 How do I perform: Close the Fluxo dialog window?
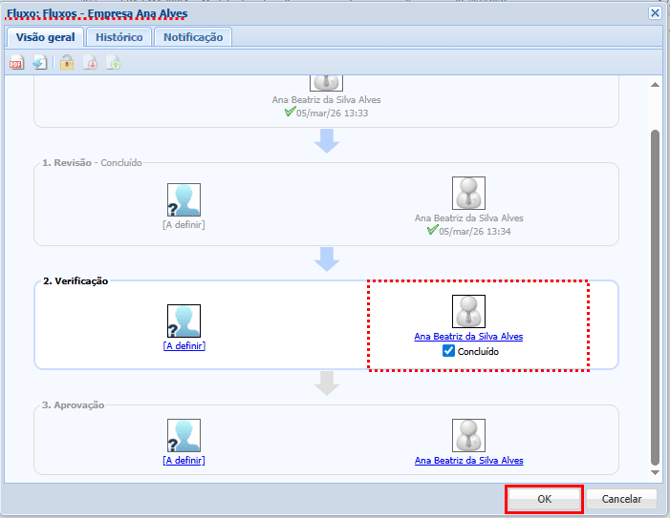click(654, 14)
